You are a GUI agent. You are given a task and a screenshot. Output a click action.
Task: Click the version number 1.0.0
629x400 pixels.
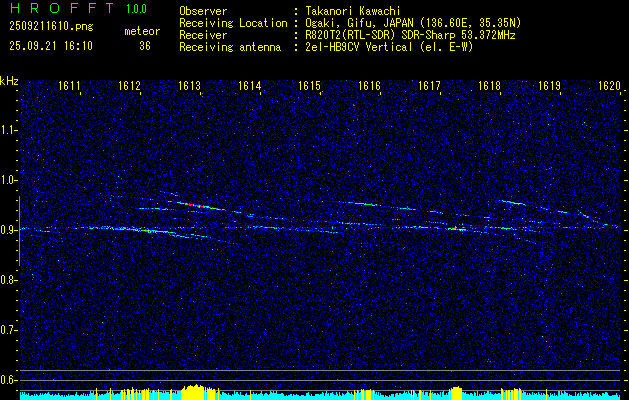(136, 9)
